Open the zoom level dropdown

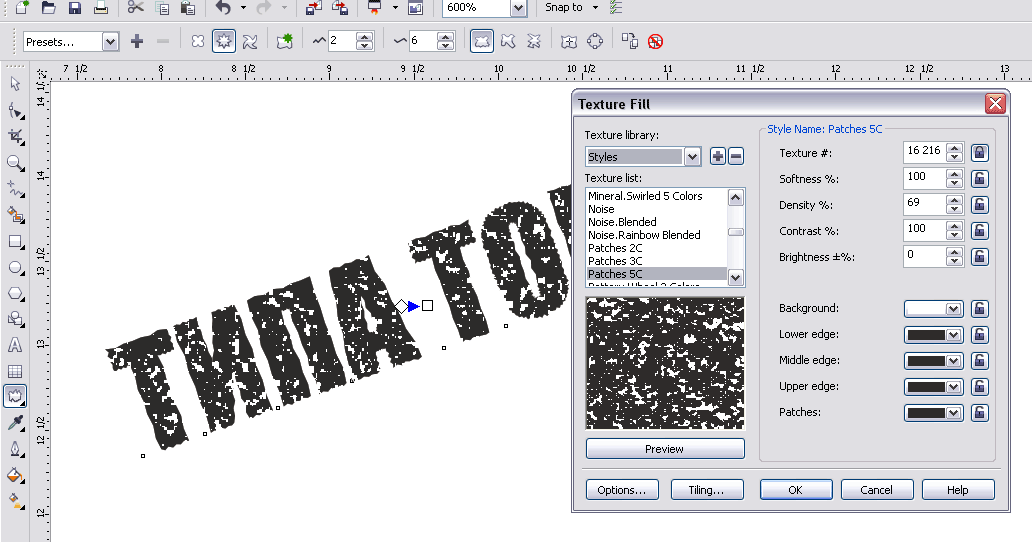[518, 8]
